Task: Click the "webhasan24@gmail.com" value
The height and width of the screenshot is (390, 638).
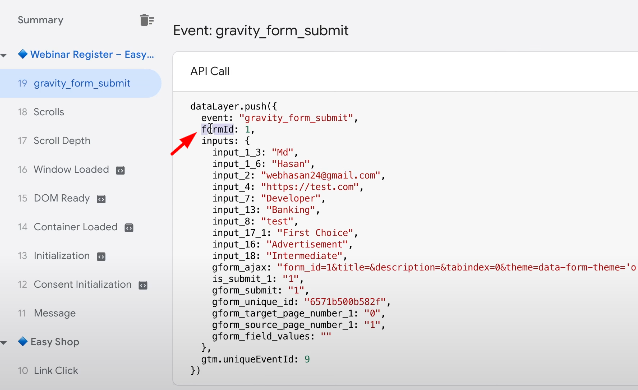Action: [321, 175]
